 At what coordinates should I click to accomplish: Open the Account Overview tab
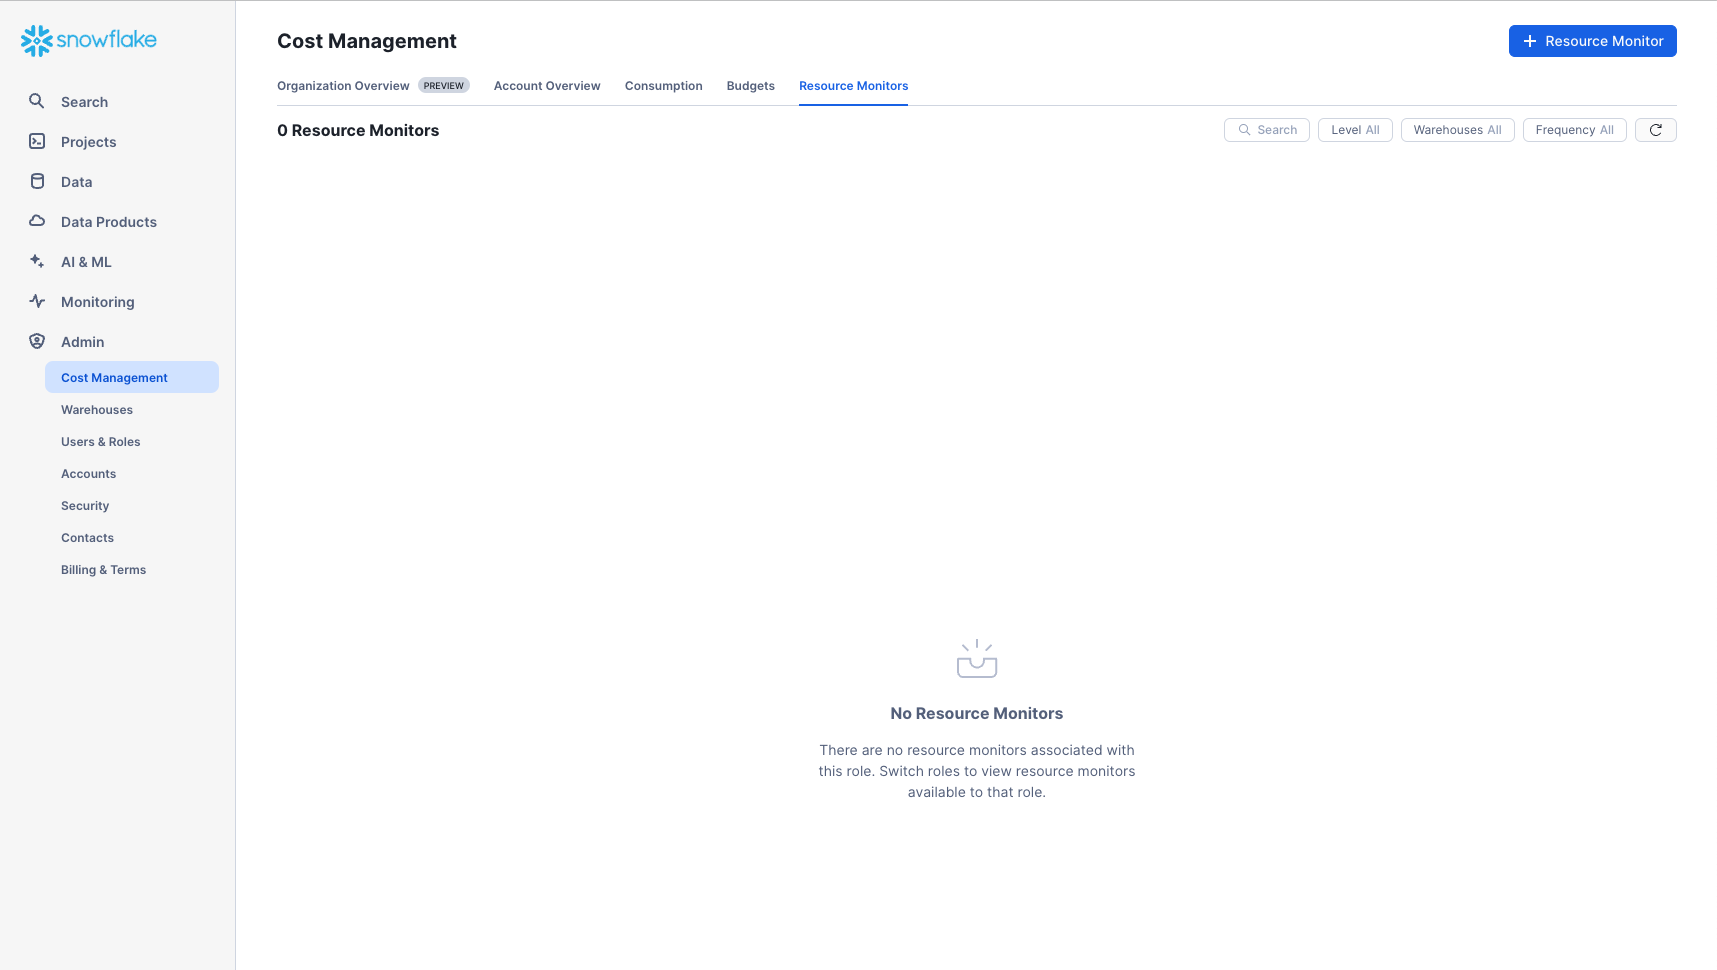(x=546, y=86)
